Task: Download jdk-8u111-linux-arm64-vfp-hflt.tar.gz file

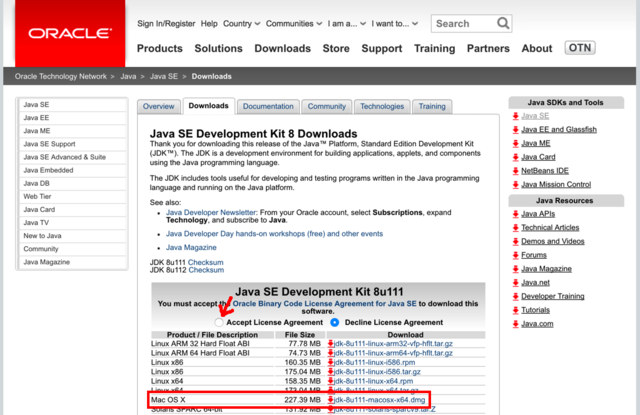Action: coord(393,353)
